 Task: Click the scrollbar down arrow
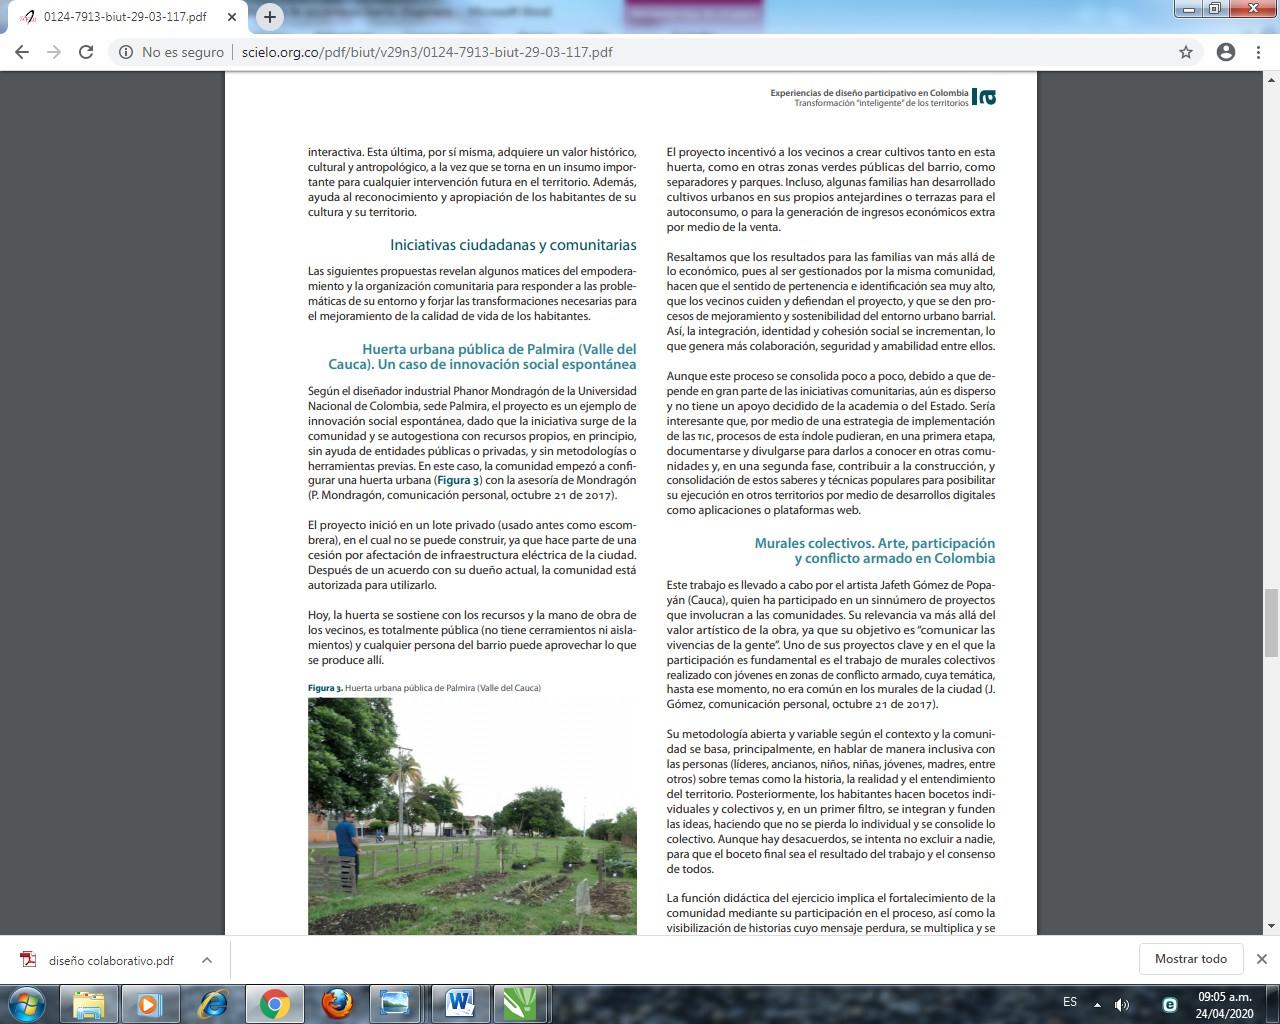(1271, 927)
